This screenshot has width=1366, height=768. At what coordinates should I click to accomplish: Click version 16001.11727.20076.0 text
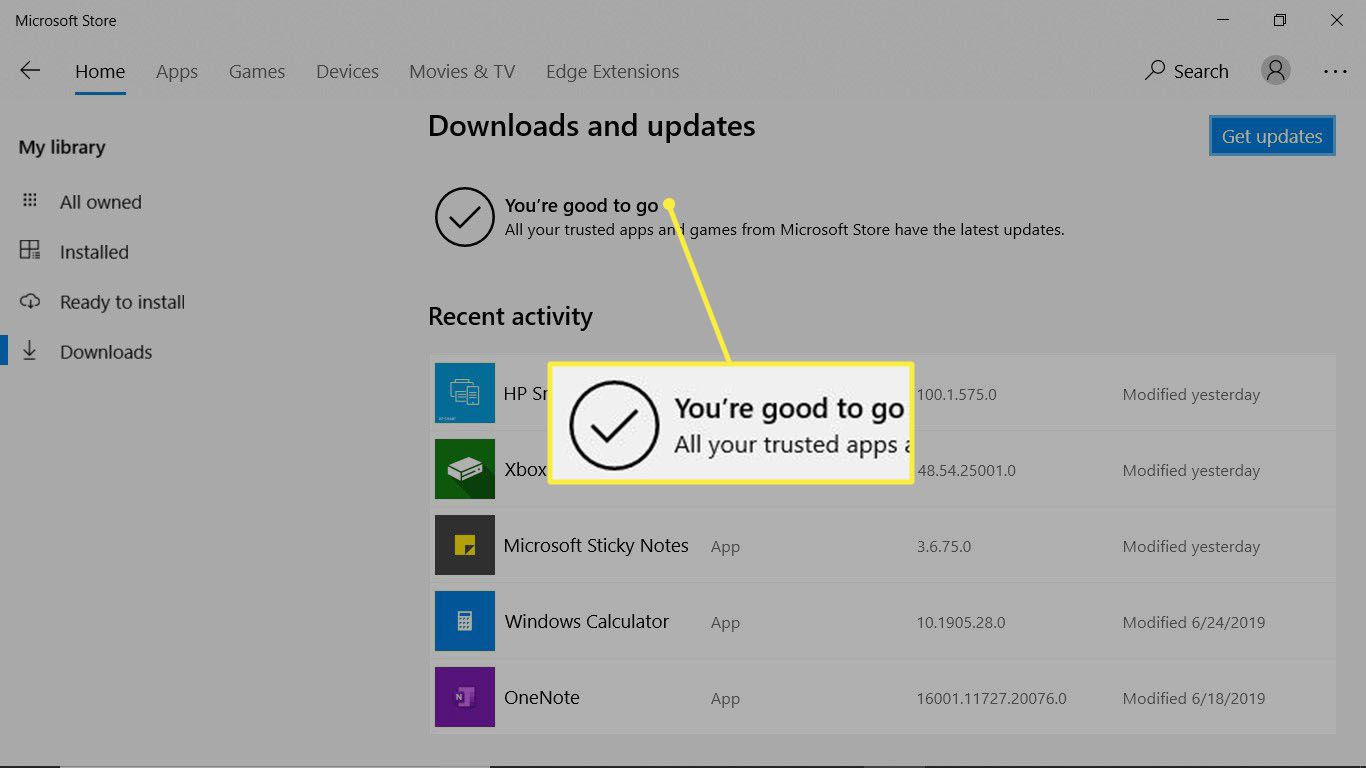(992, 699)
